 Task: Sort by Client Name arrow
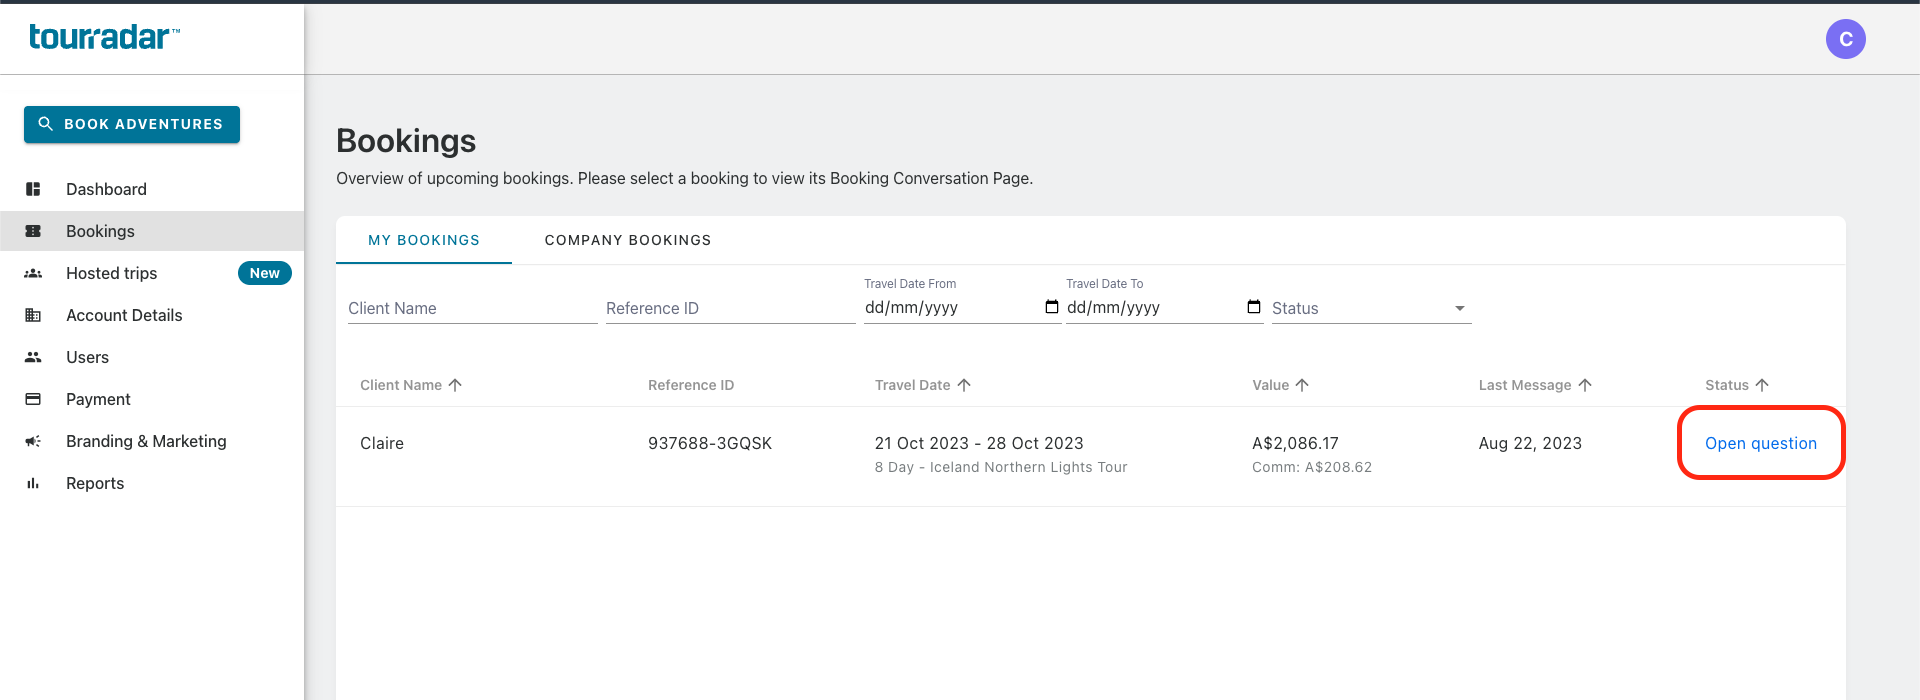[x=455, y=385]
